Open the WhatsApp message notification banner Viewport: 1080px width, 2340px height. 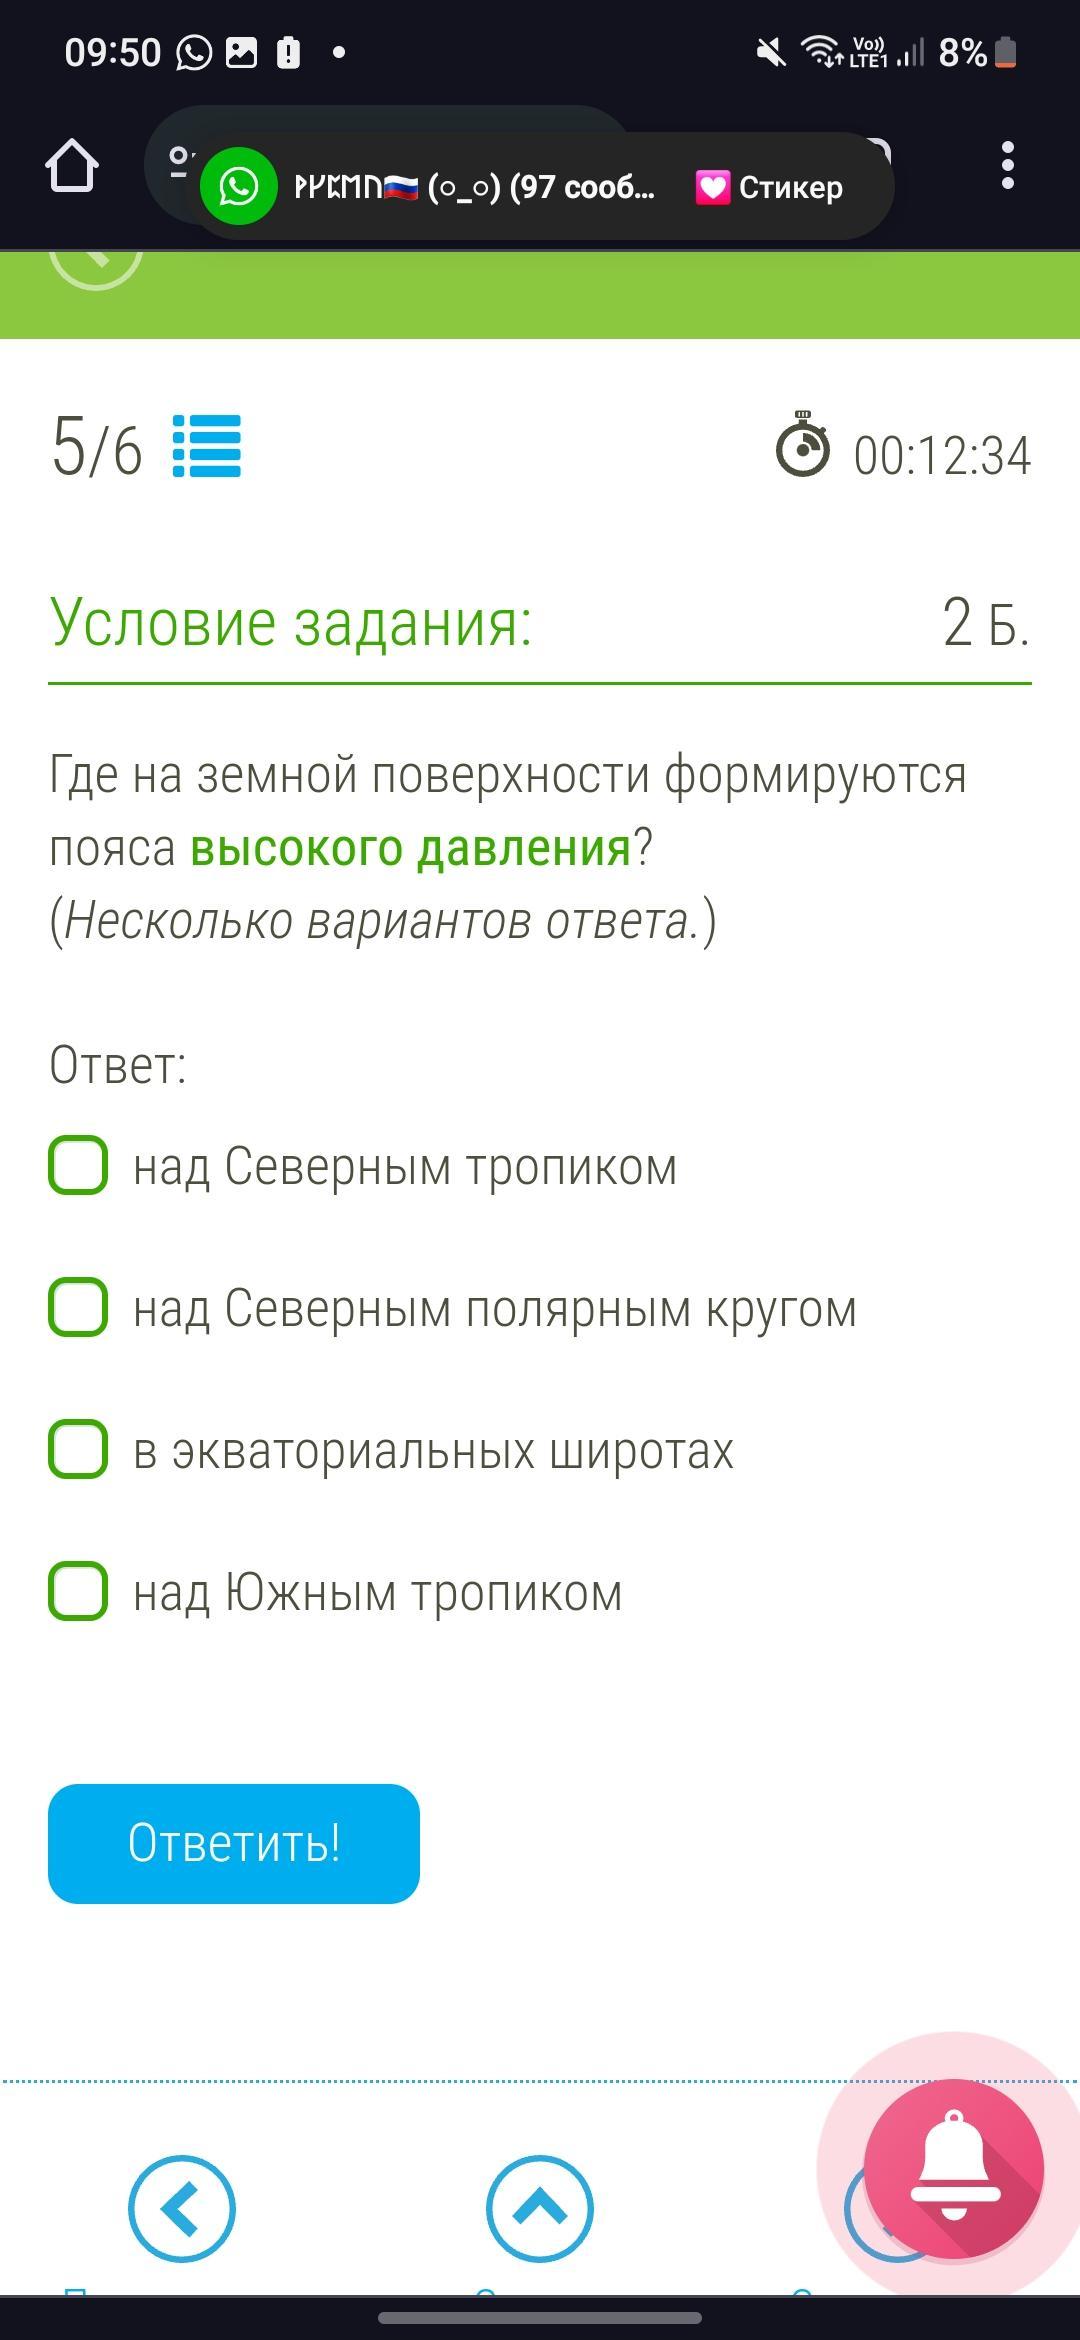475,187
